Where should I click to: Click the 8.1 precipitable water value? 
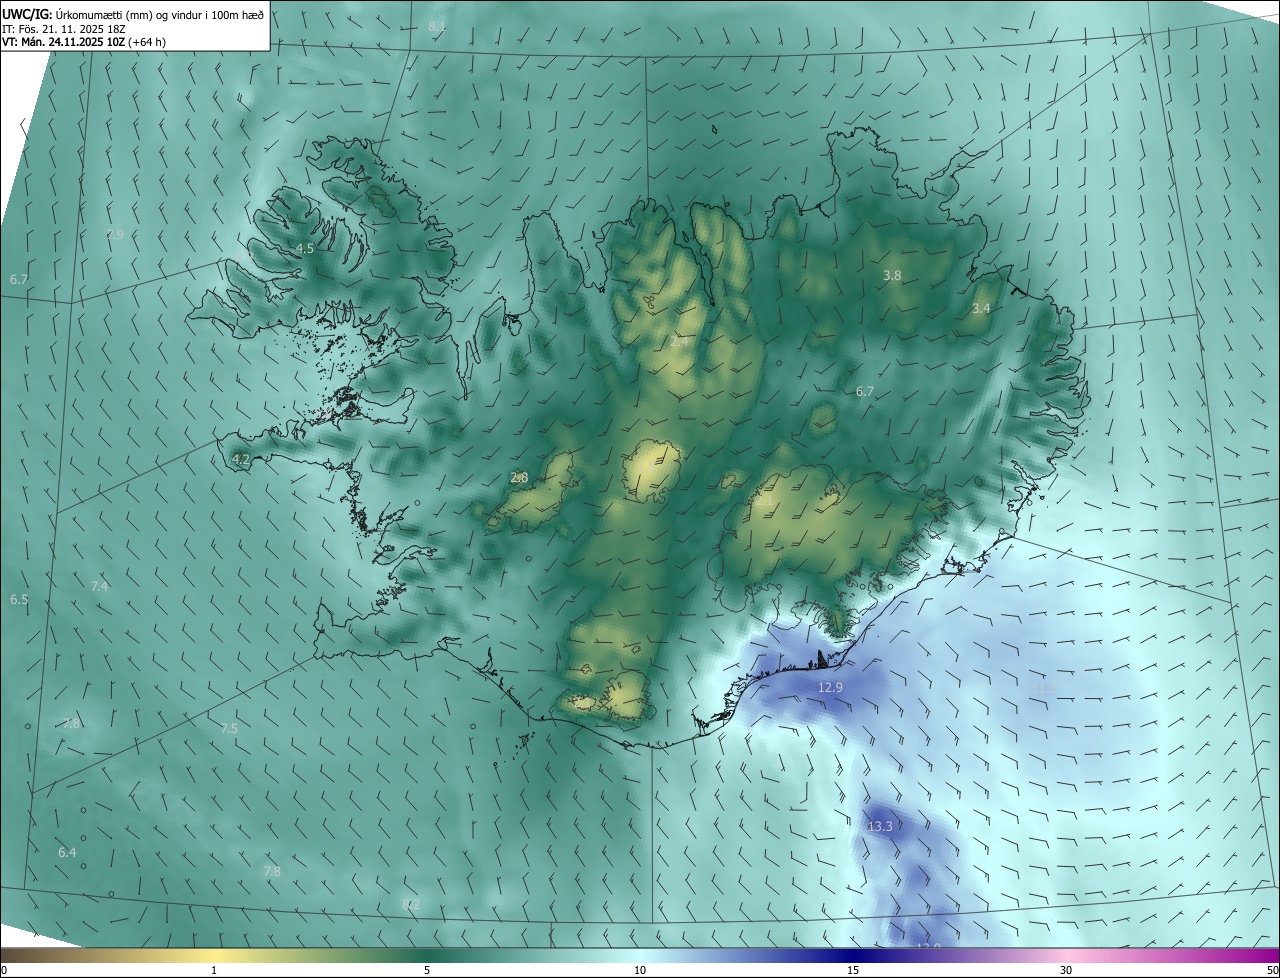pyautogui.click(x=437, y=26)
